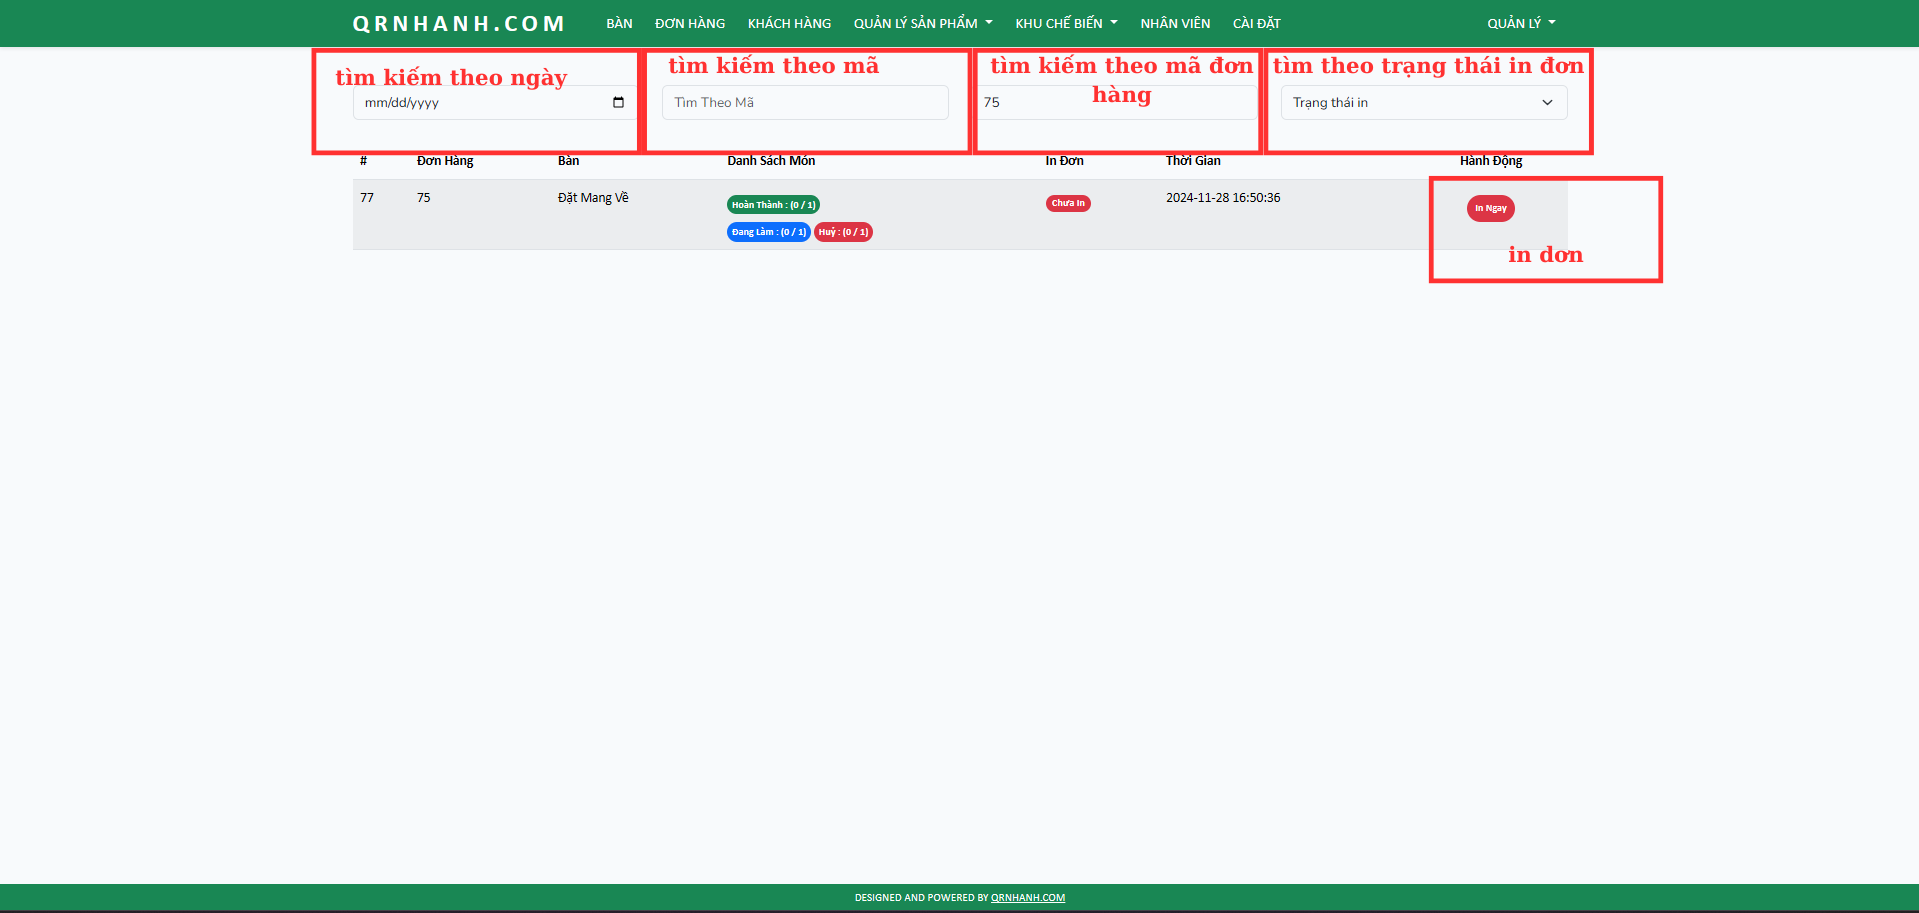
Task: Click the Đặt Mang Về table cell
Action: point(593,198)
